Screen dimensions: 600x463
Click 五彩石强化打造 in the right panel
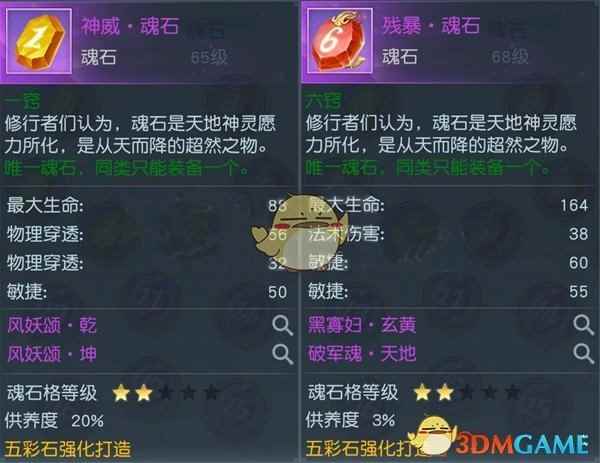(370, 449)
